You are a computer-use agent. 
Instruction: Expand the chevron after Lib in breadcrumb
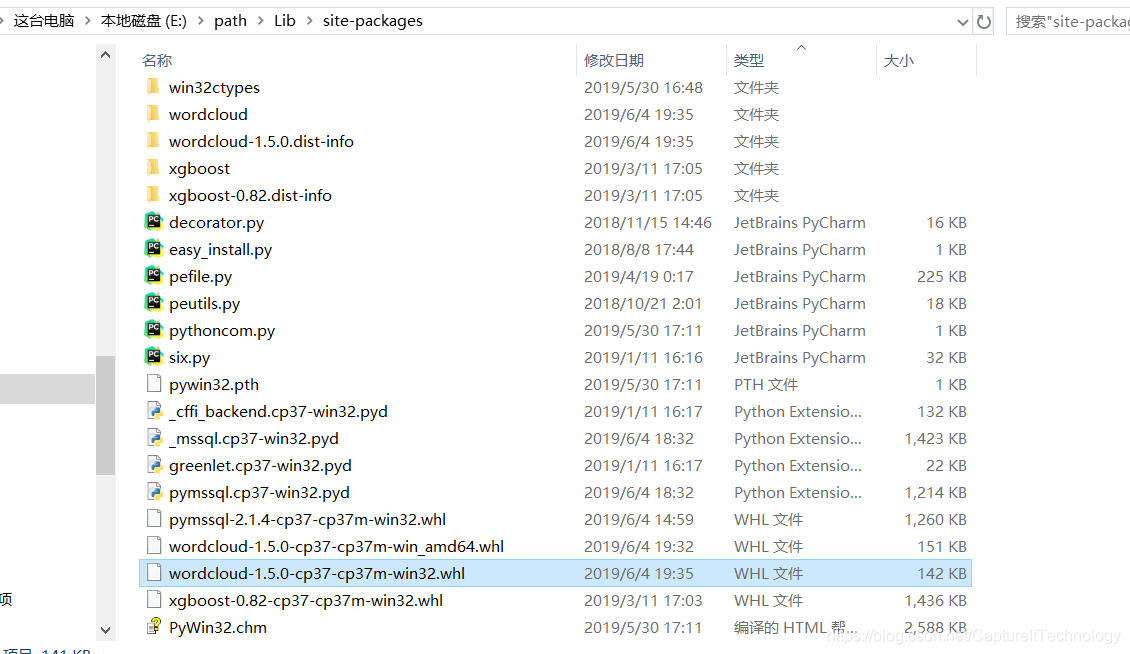coord(310,21)
